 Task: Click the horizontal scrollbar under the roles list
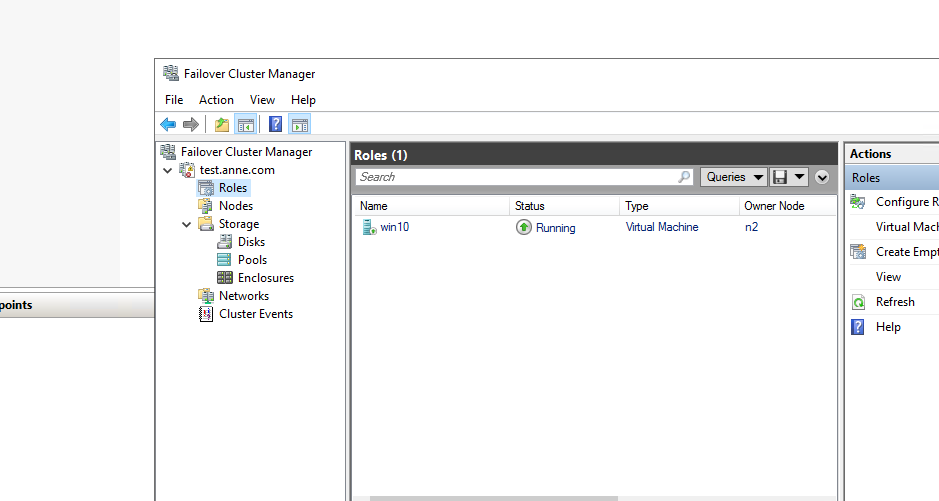493,498
